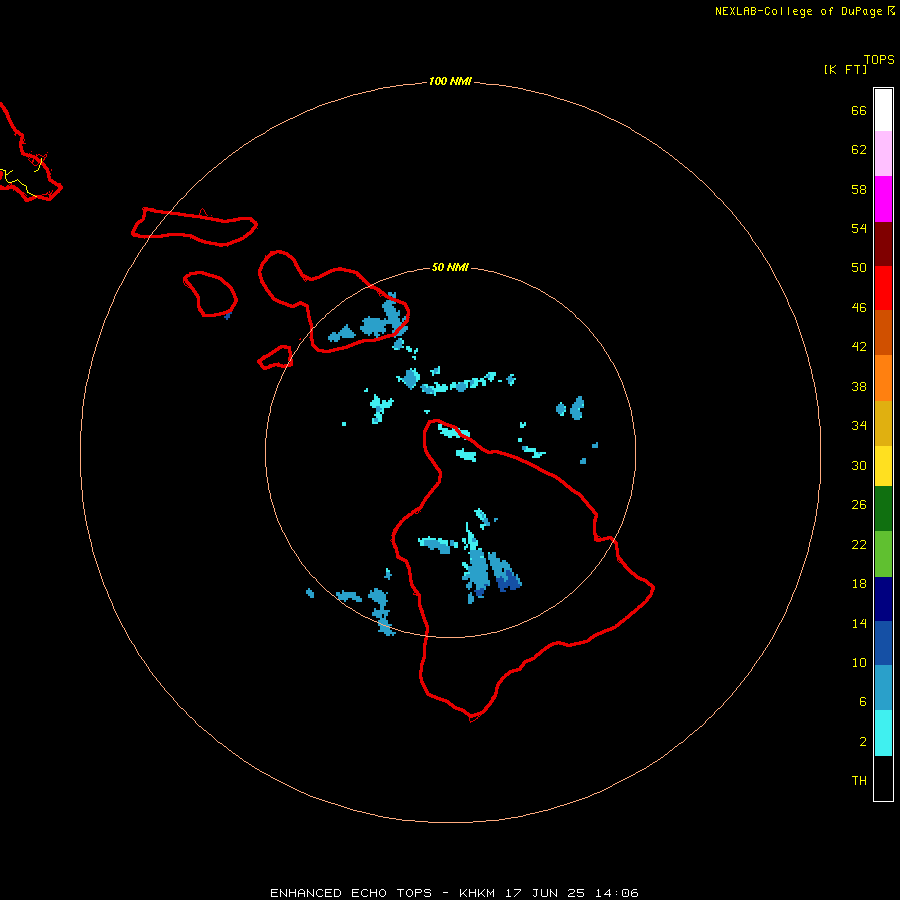900x900 pixels.
Task: Click the legend value 30
Action: click(859, 465)
